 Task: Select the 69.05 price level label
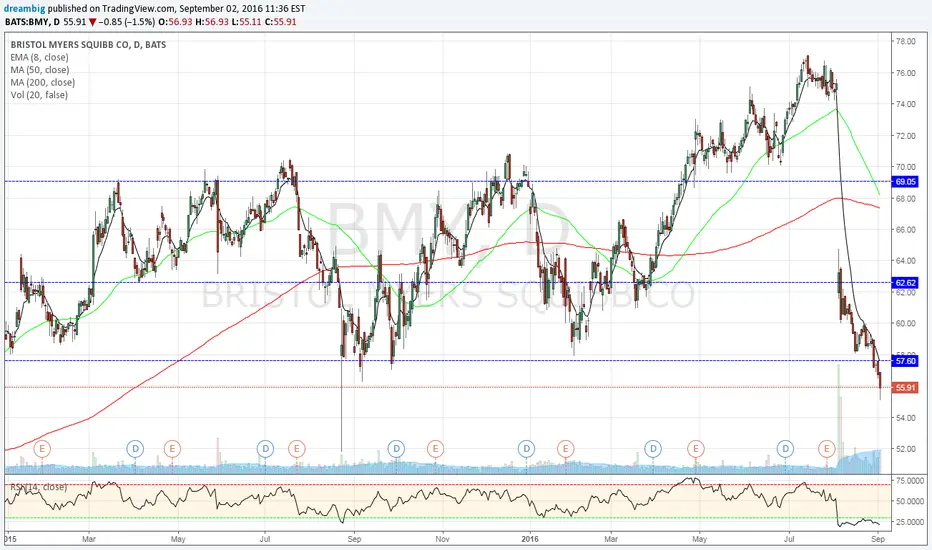[905, 182]
